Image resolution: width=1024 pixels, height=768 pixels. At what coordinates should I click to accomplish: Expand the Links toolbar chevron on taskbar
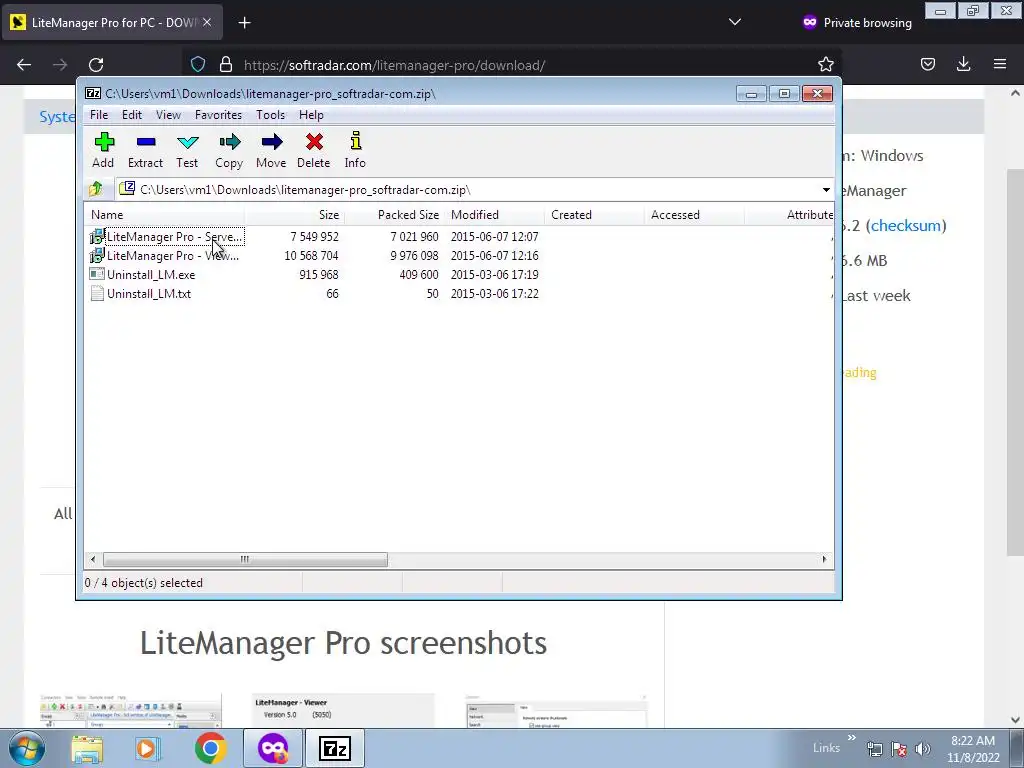click(852, 738)
